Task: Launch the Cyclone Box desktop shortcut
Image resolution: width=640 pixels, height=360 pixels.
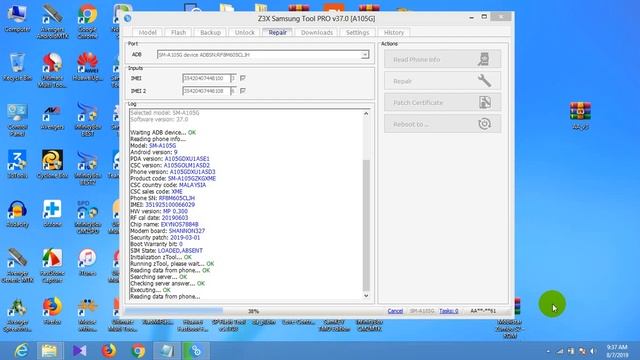Action: click(52, 164)
